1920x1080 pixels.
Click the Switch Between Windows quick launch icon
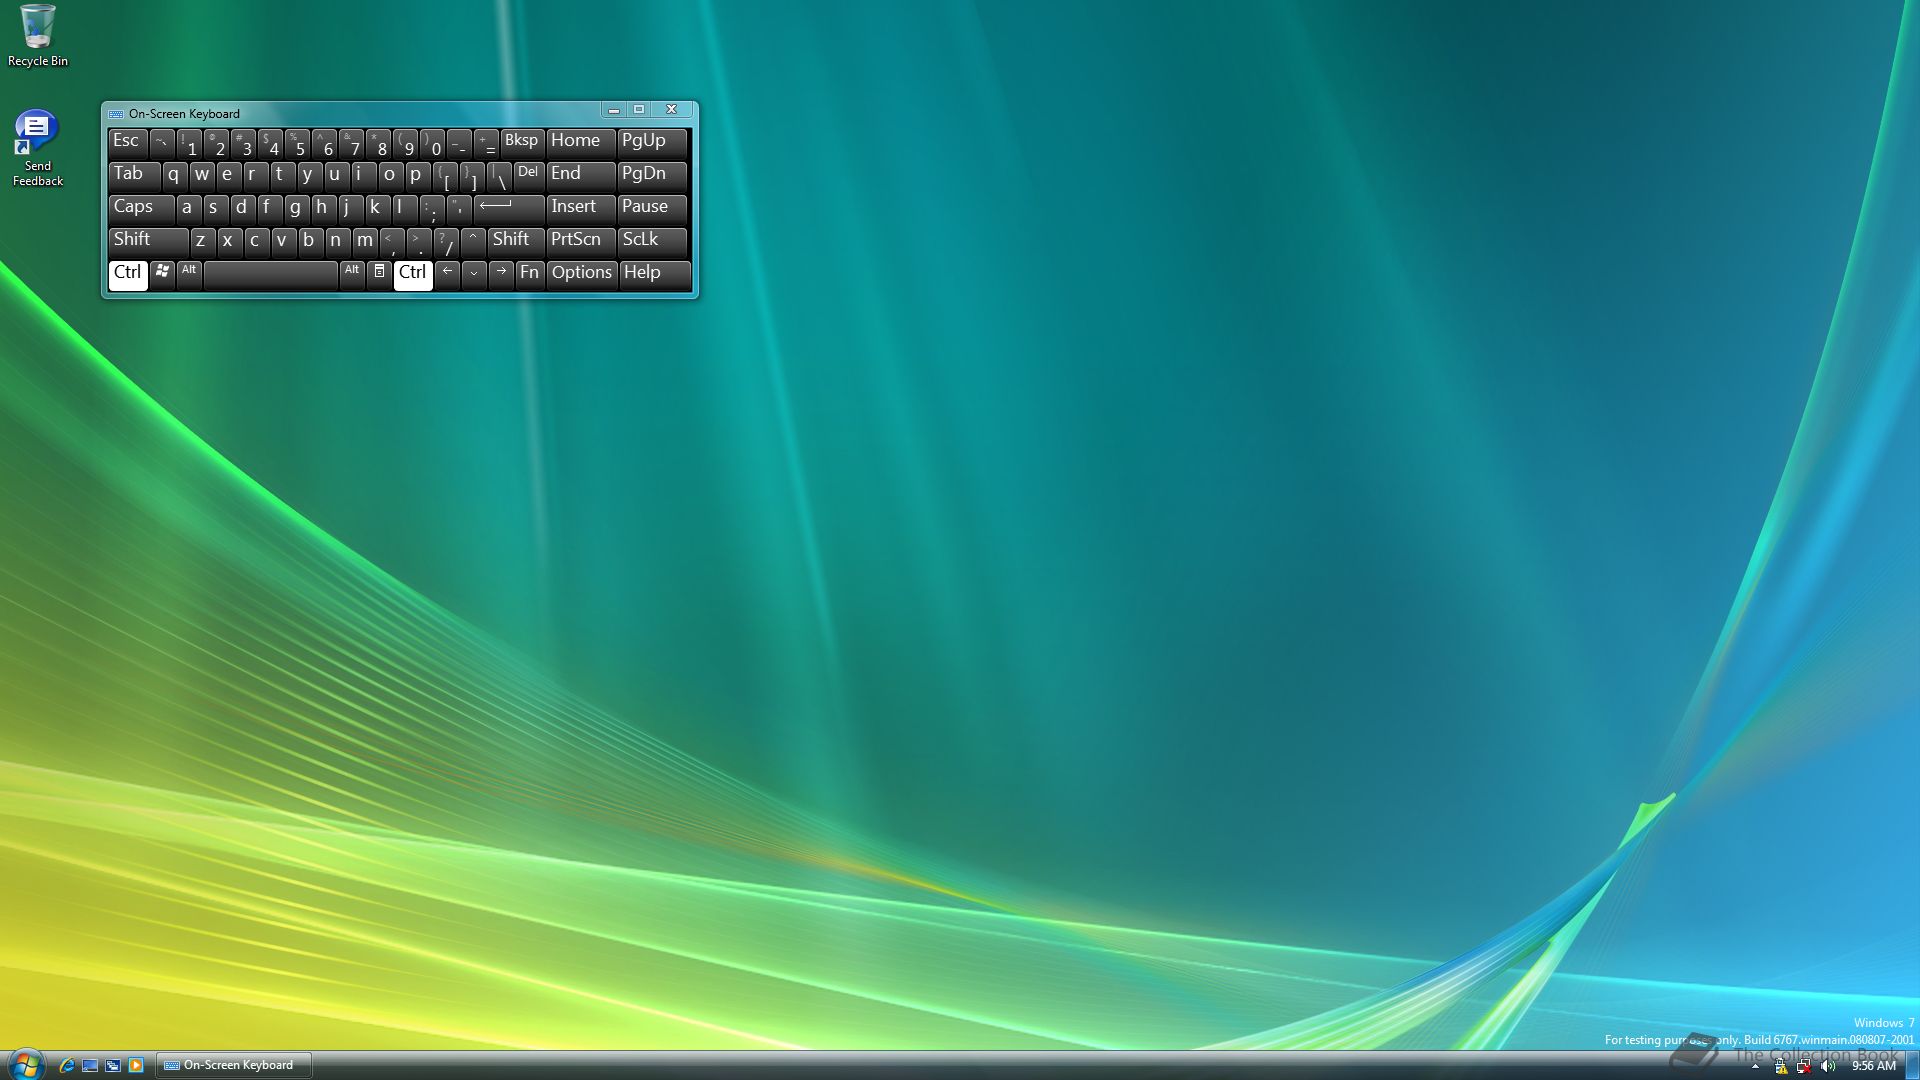pyautogui.click(x=113, y=1066)
